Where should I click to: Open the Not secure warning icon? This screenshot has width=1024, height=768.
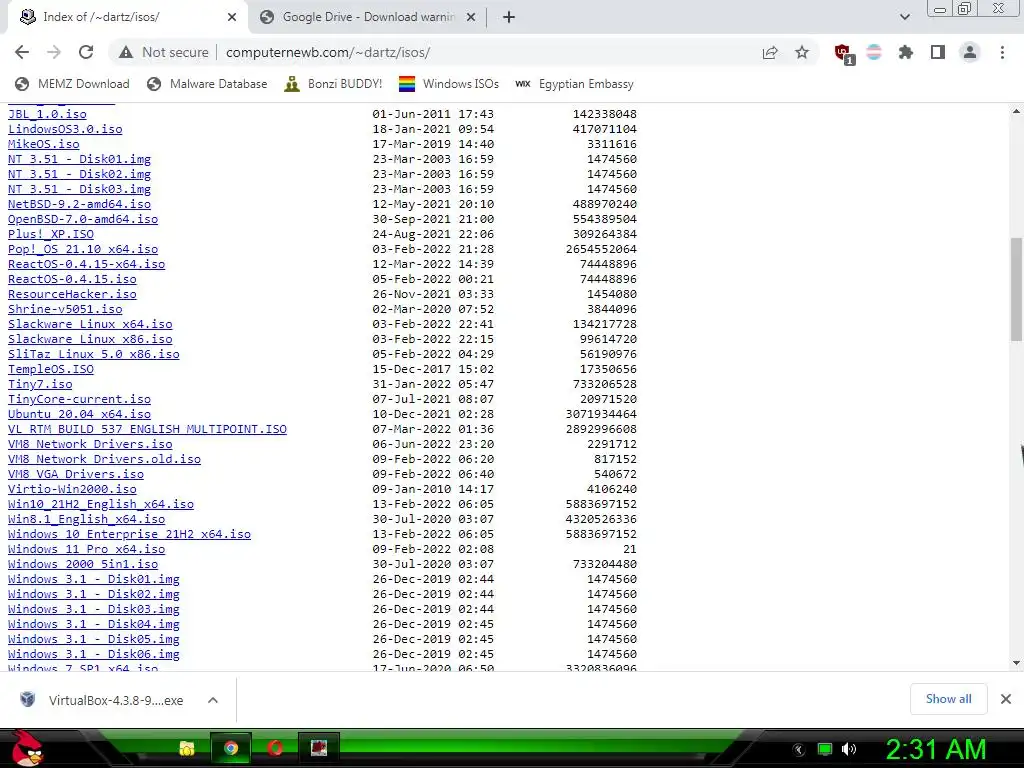point(126,52)
